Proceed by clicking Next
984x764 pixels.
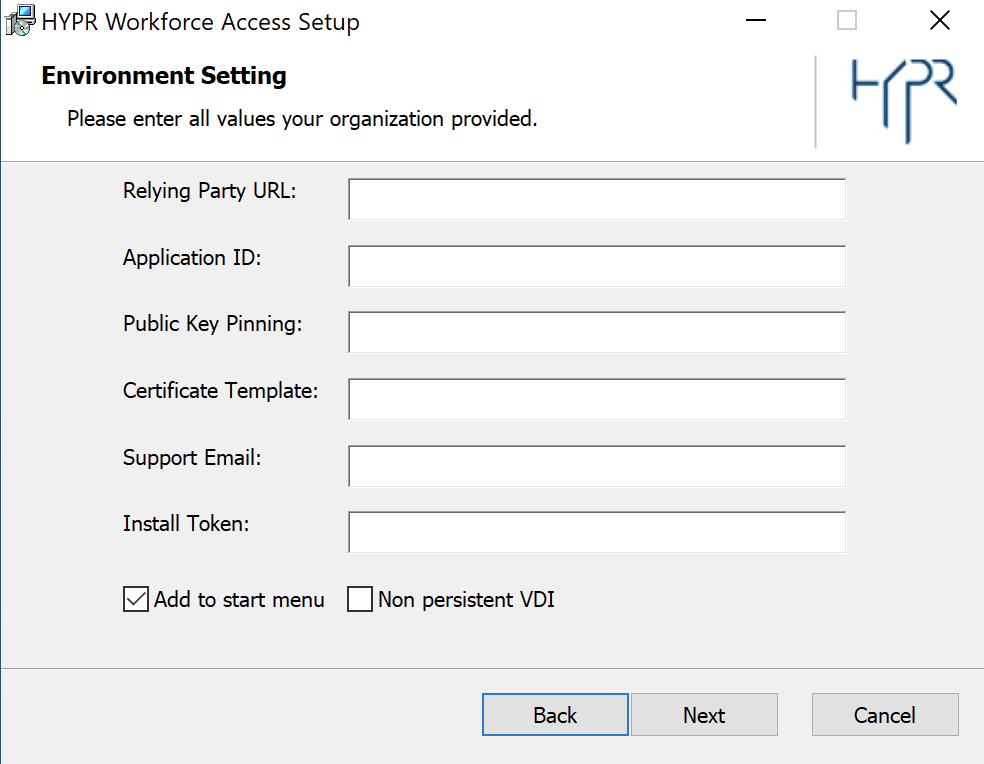coord(704,714)
